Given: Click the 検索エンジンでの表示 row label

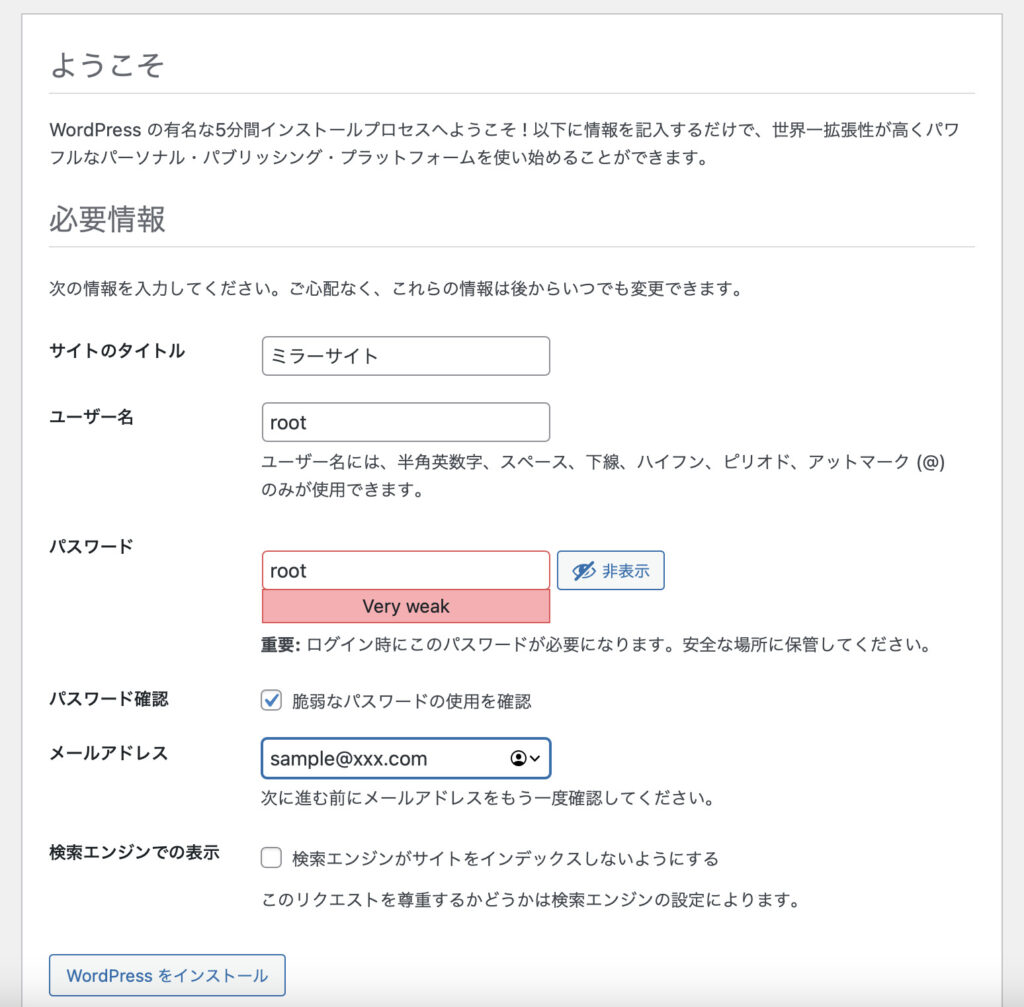Looking at the screenshot, I should tap(134, 853).
